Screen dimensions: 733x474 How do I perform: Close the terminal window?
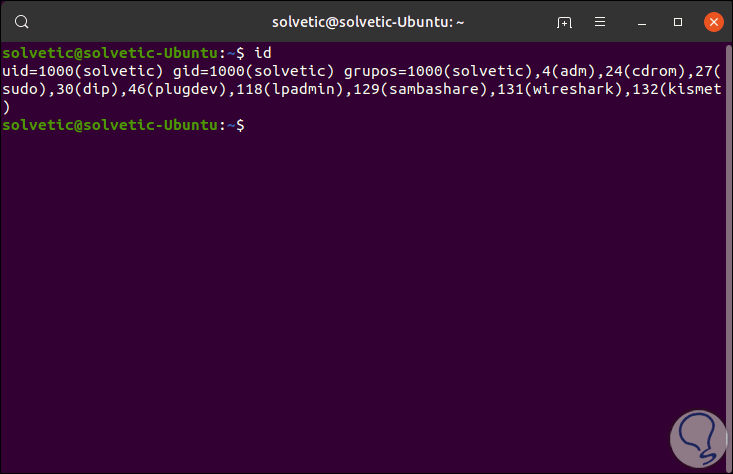coord(713,22)
